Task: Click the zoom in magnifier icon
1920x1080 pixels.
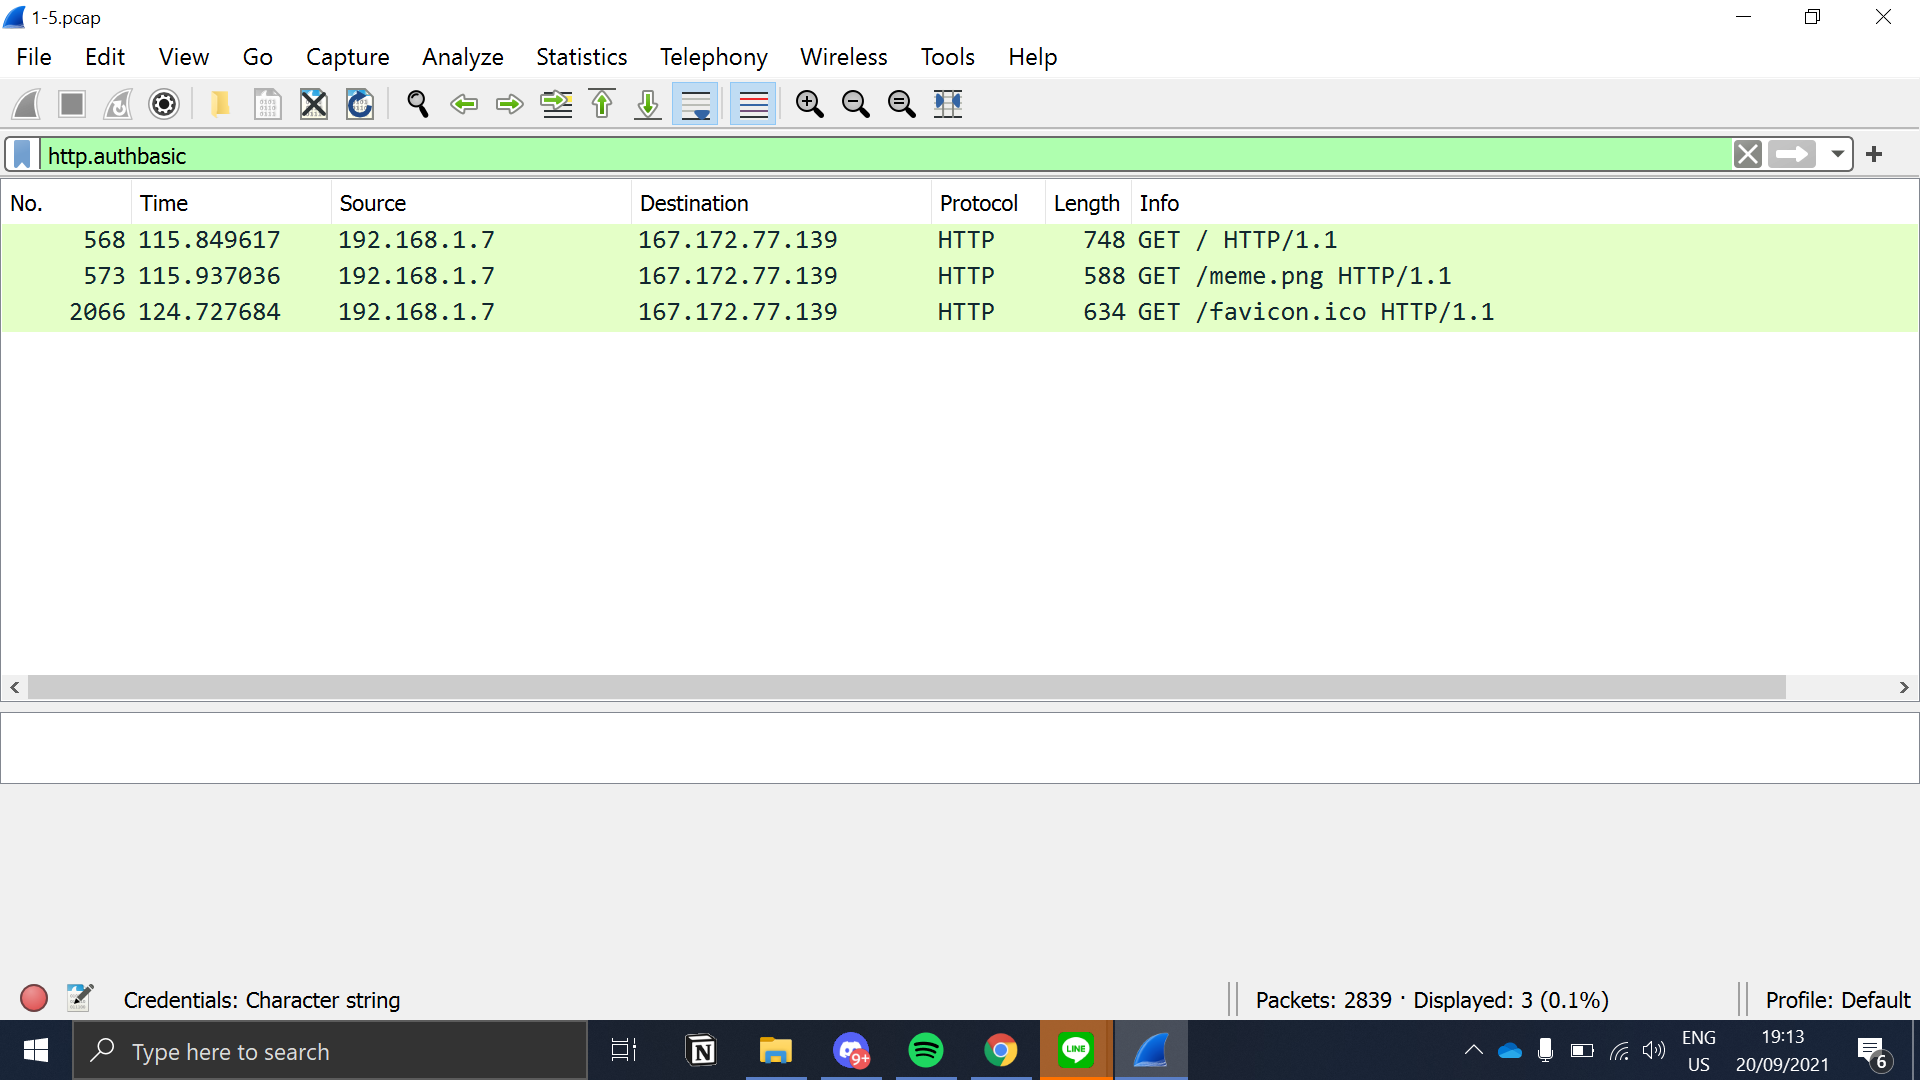Action: coord(812,103)
